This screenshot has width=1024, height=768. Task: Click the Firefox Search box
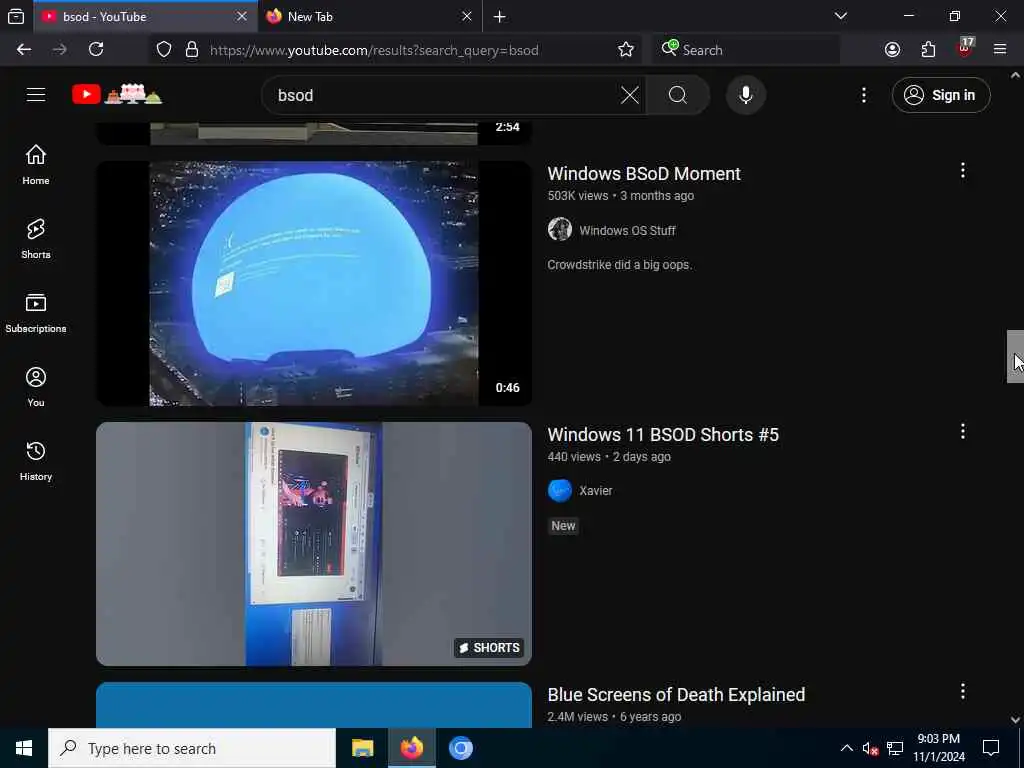[746, 50]
